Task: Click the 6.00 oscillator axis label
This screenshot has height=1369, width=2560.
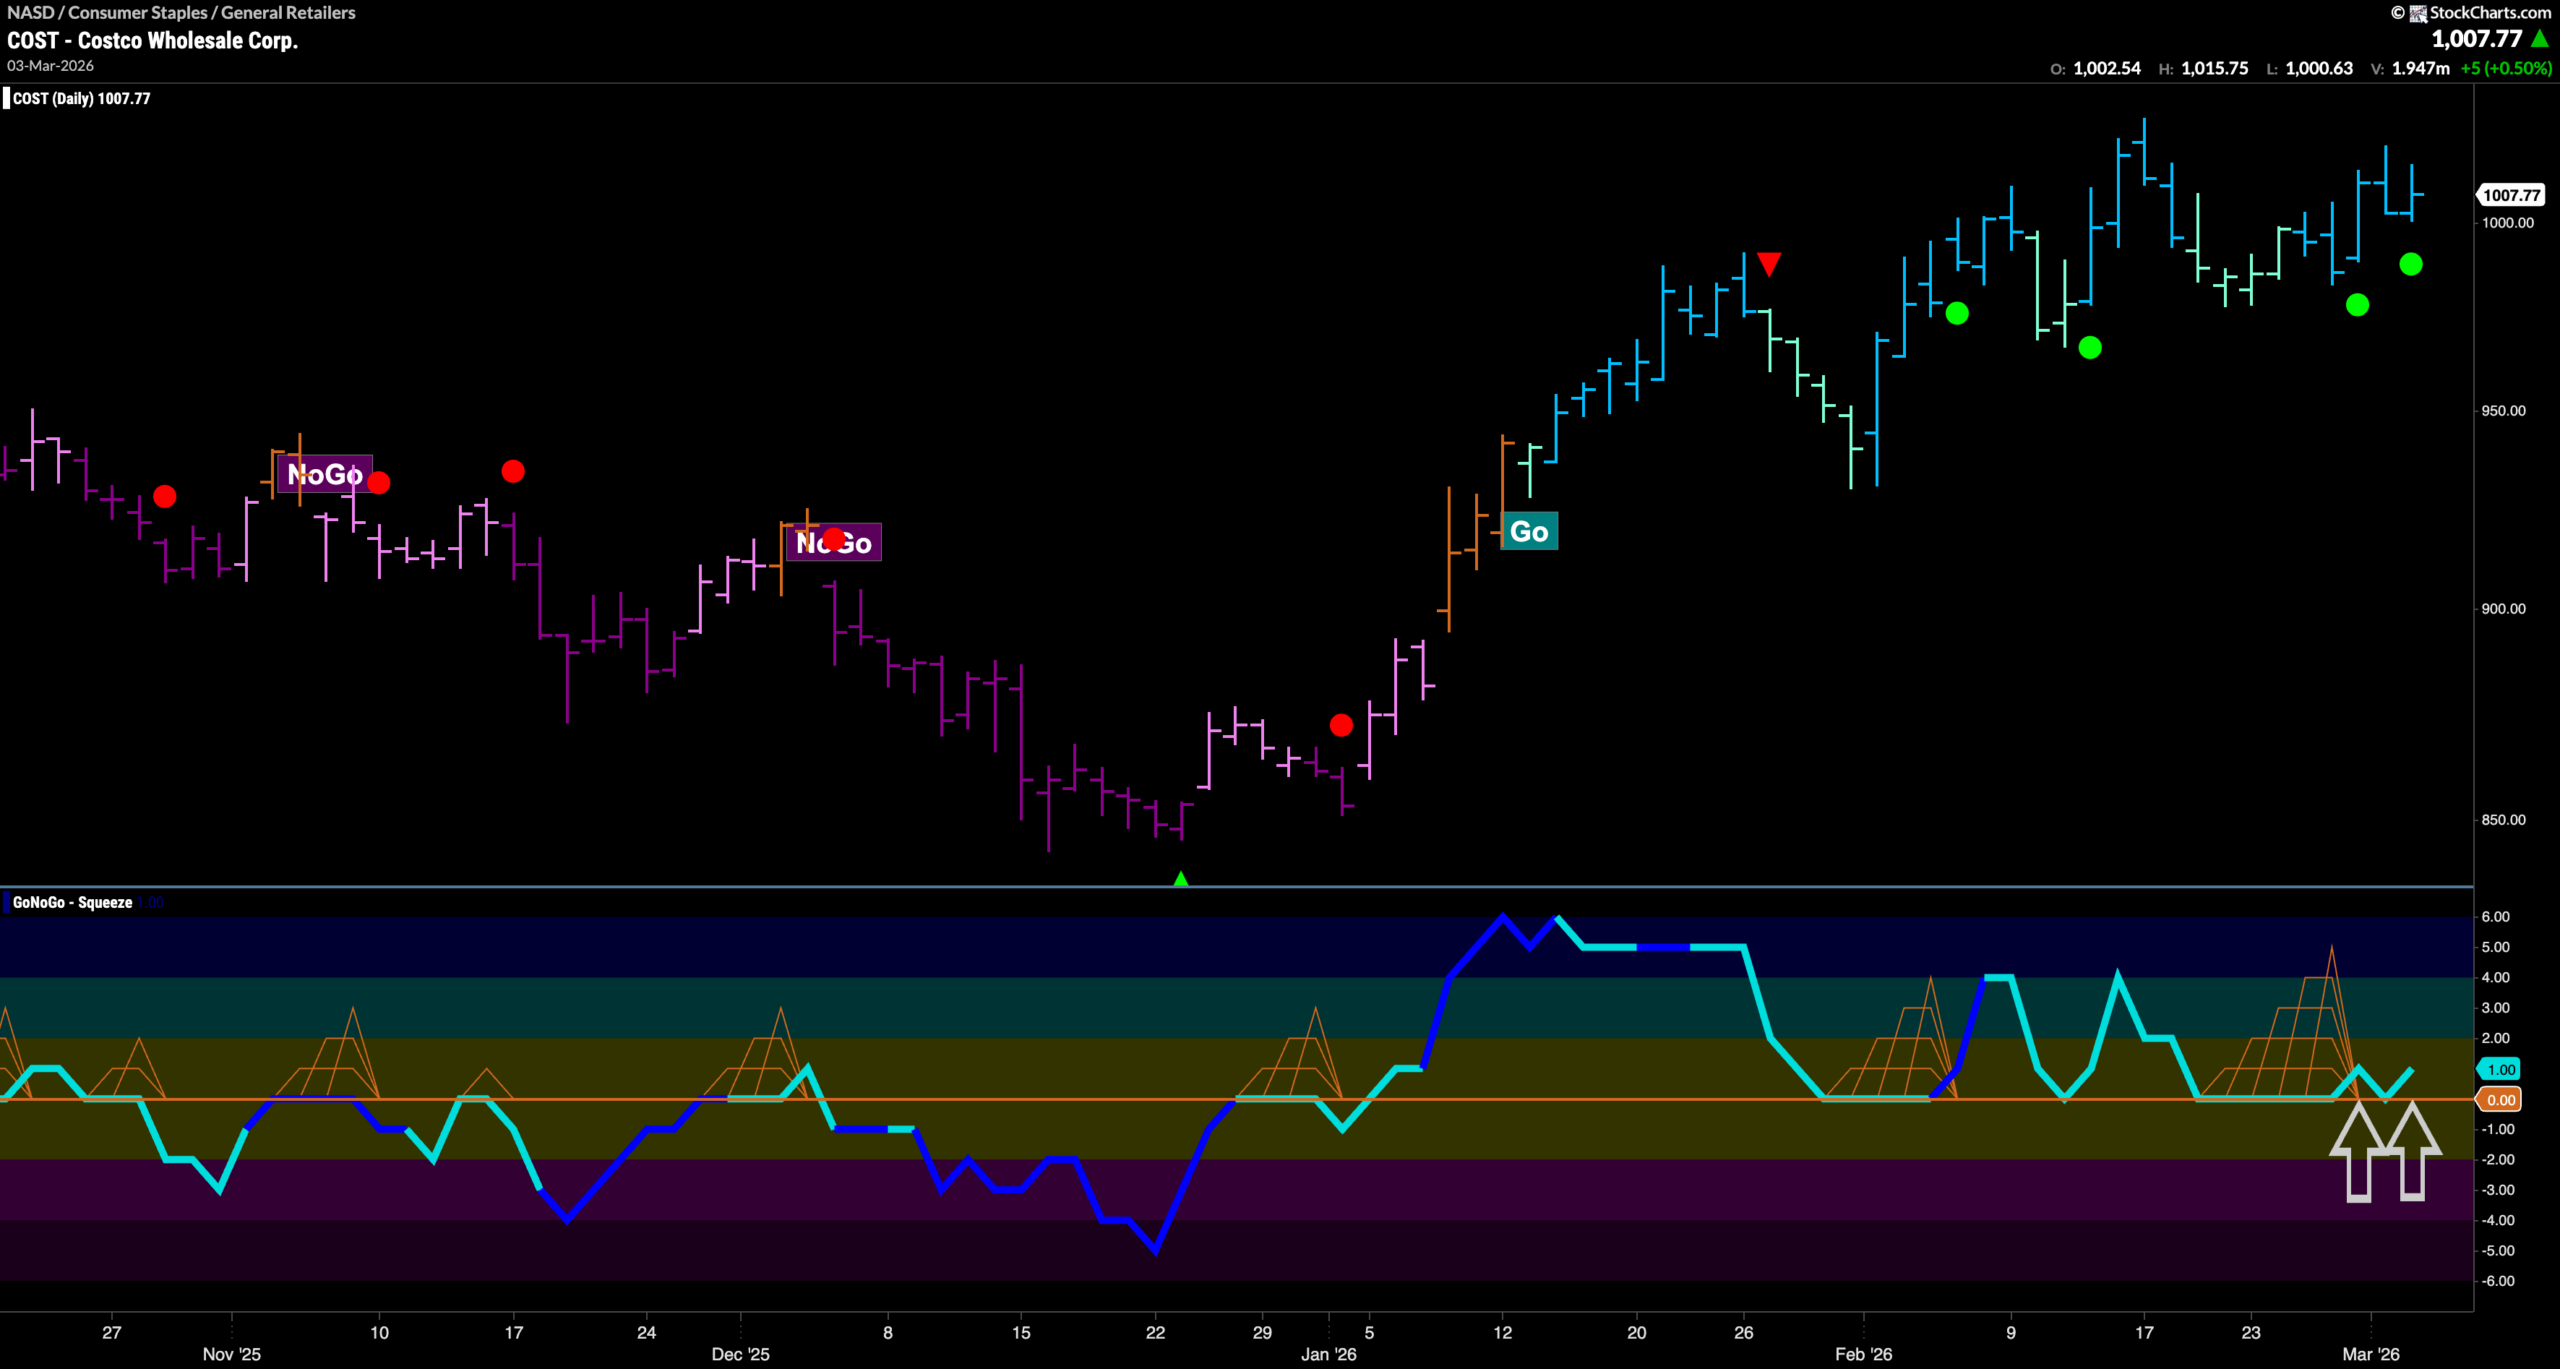Action: pos(2495,916)
